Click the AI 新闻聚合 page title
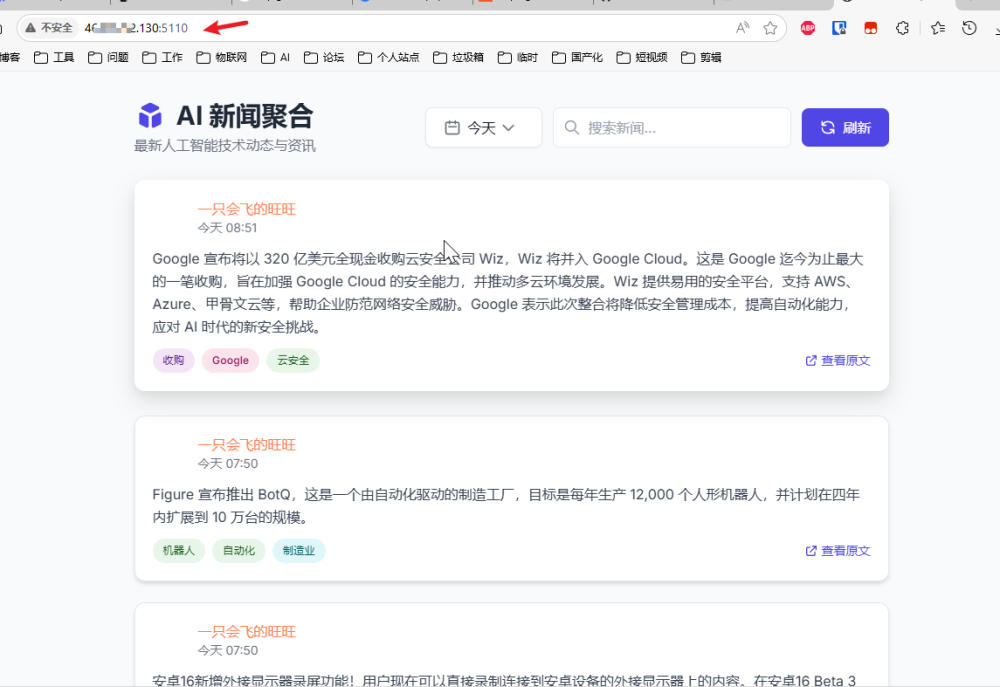The width and height of the screenshot is (1000, 687). 245,116
